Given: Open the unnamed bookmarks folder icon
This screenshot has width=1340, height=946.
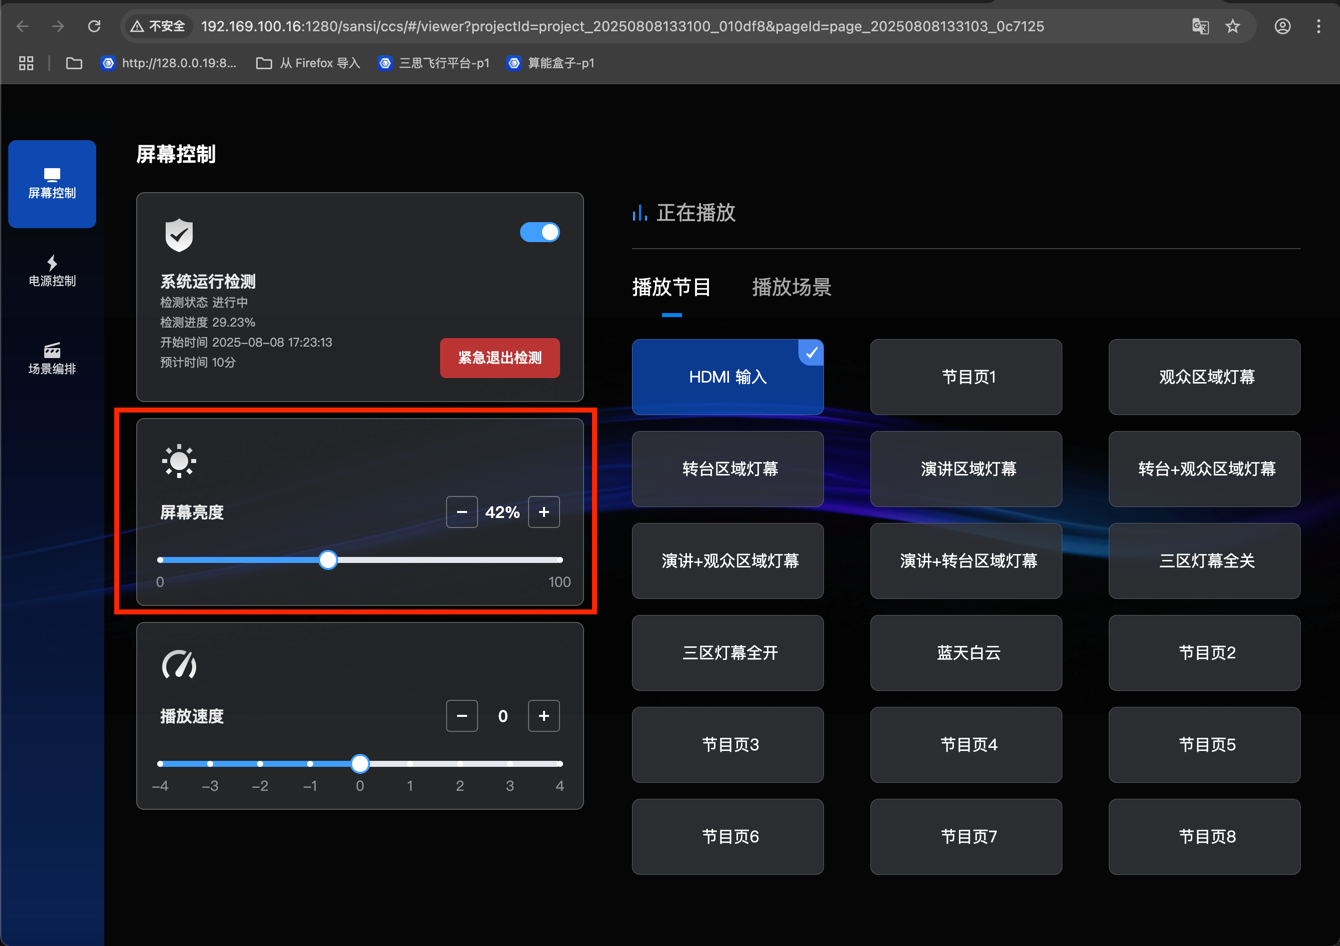Looking at the screenshot, I should [x=74, y=63].
